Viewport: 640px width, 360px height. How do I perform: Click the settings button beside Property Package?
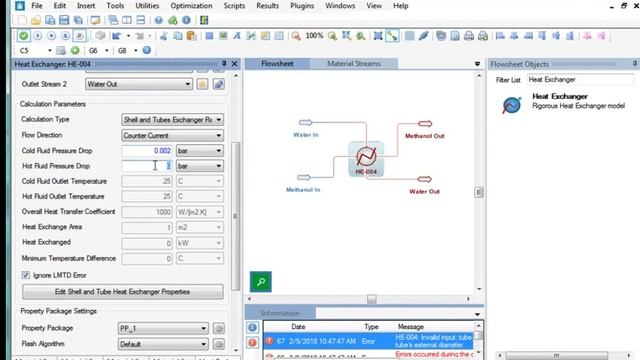point(218,328)
